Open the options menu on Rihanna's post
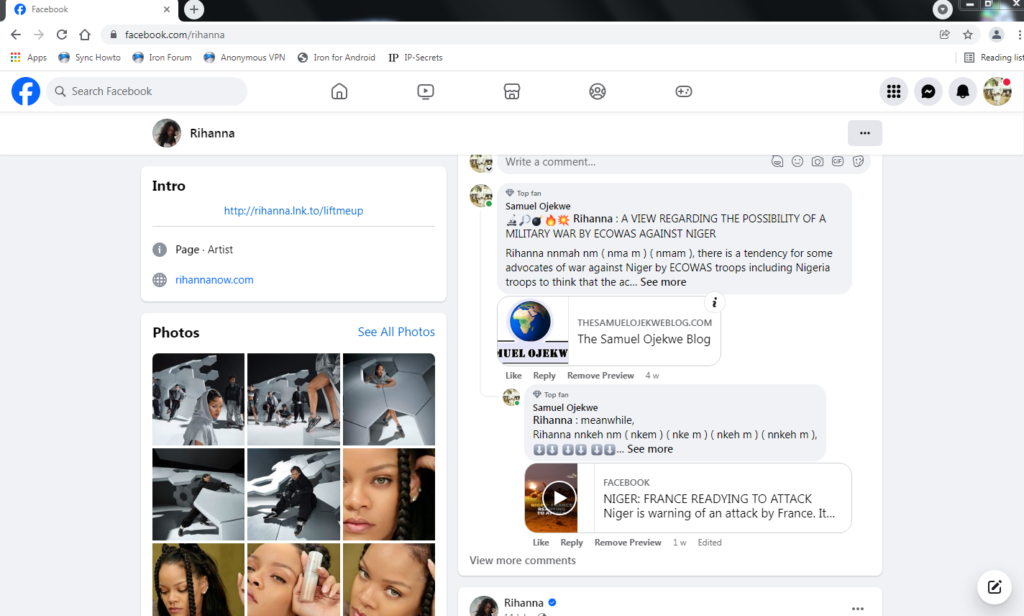The height and width of the screenshot is (616, 1024). click(857, 608)
